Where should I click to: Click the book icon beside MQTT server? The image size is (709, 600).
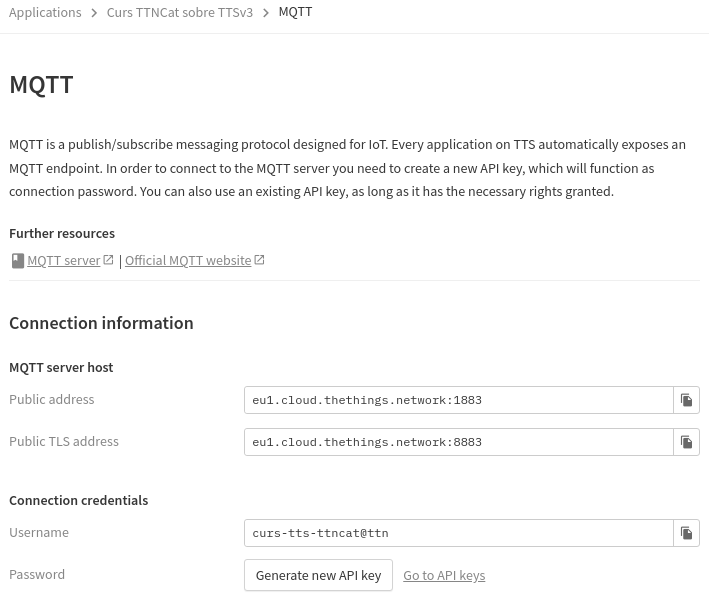coord(17,261)
